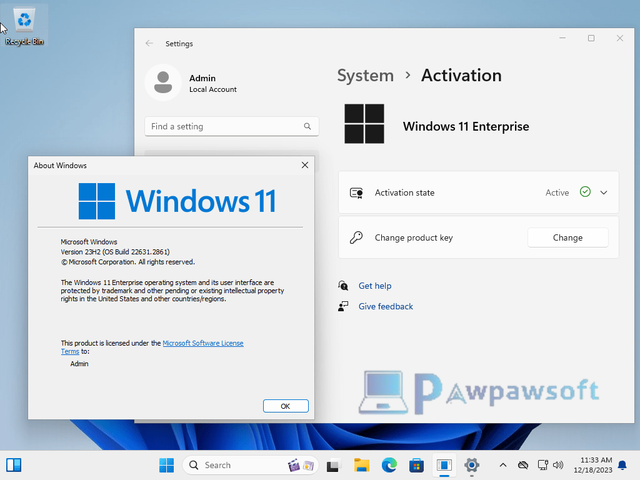
Task: Click the Get help icon
Action: tap(343, 286)
